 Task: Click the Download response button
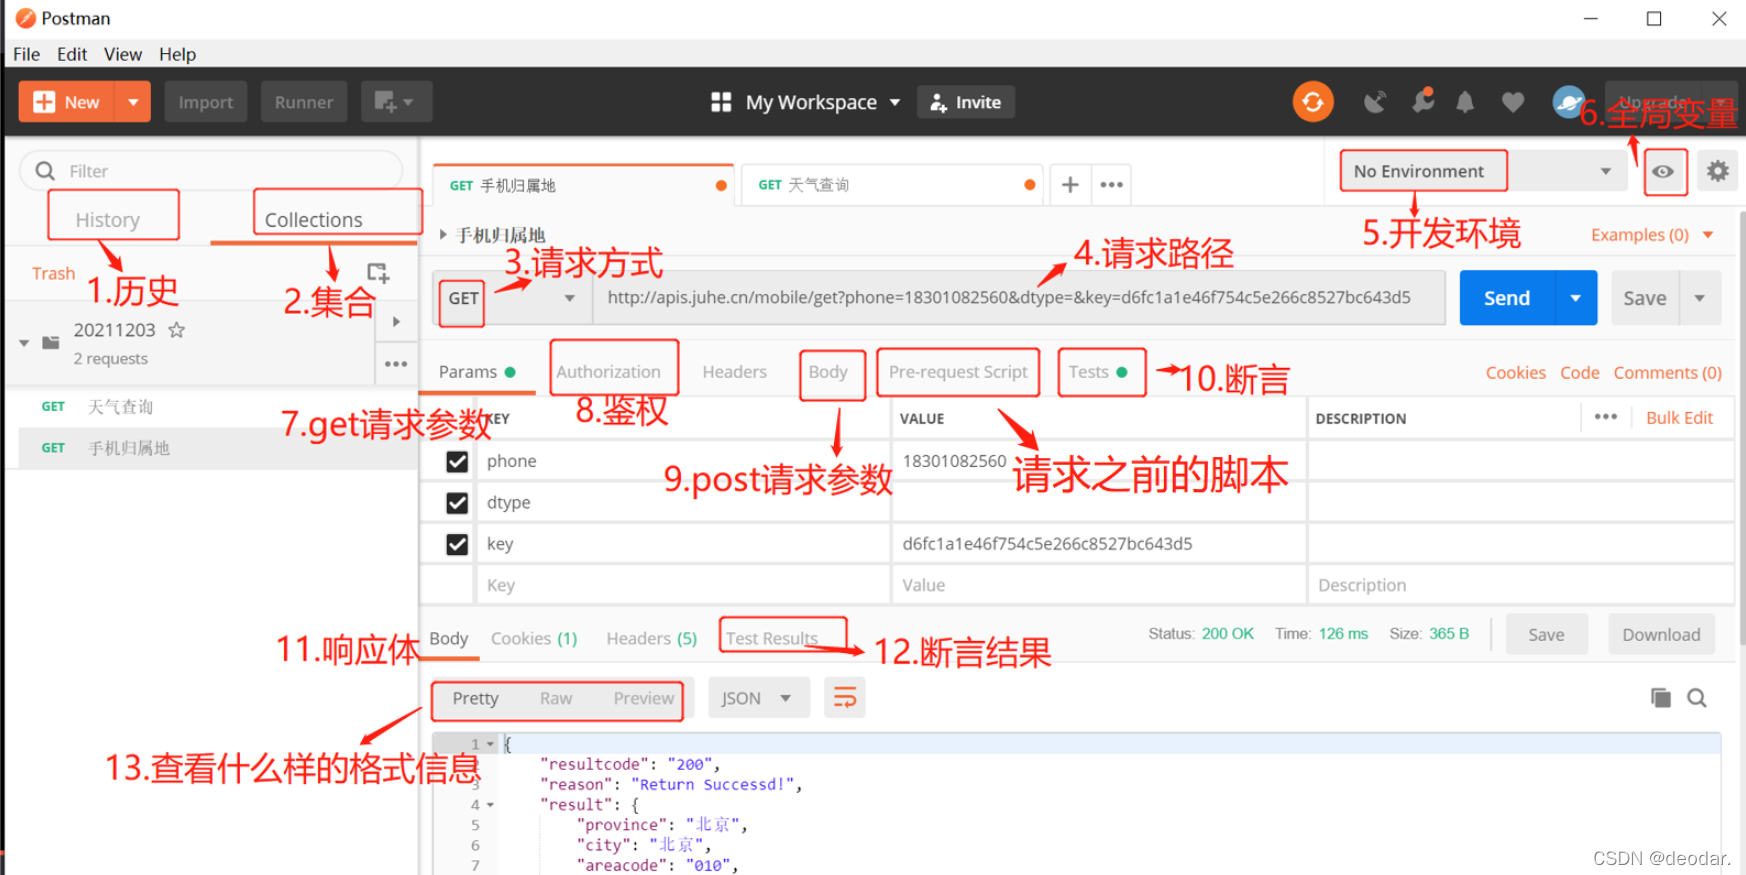point(1661,635)
